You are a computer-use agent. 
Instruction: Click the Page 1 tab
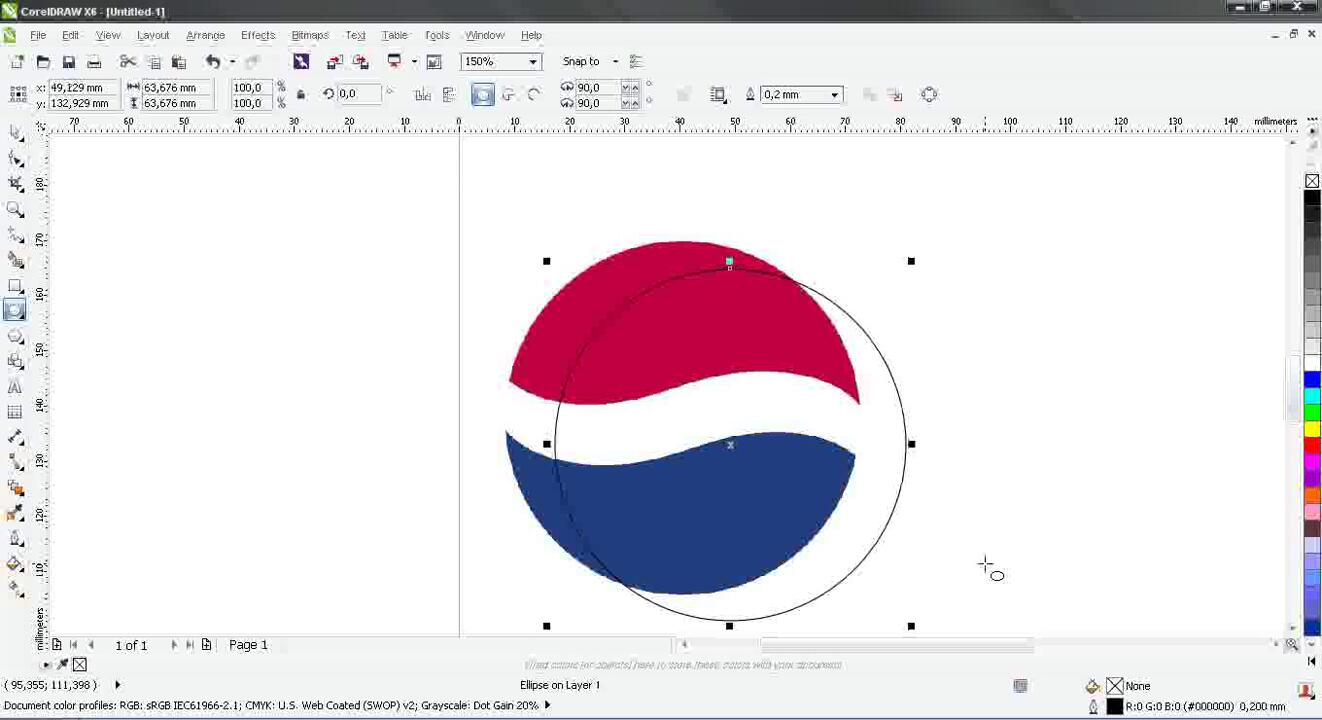point(248,645)
